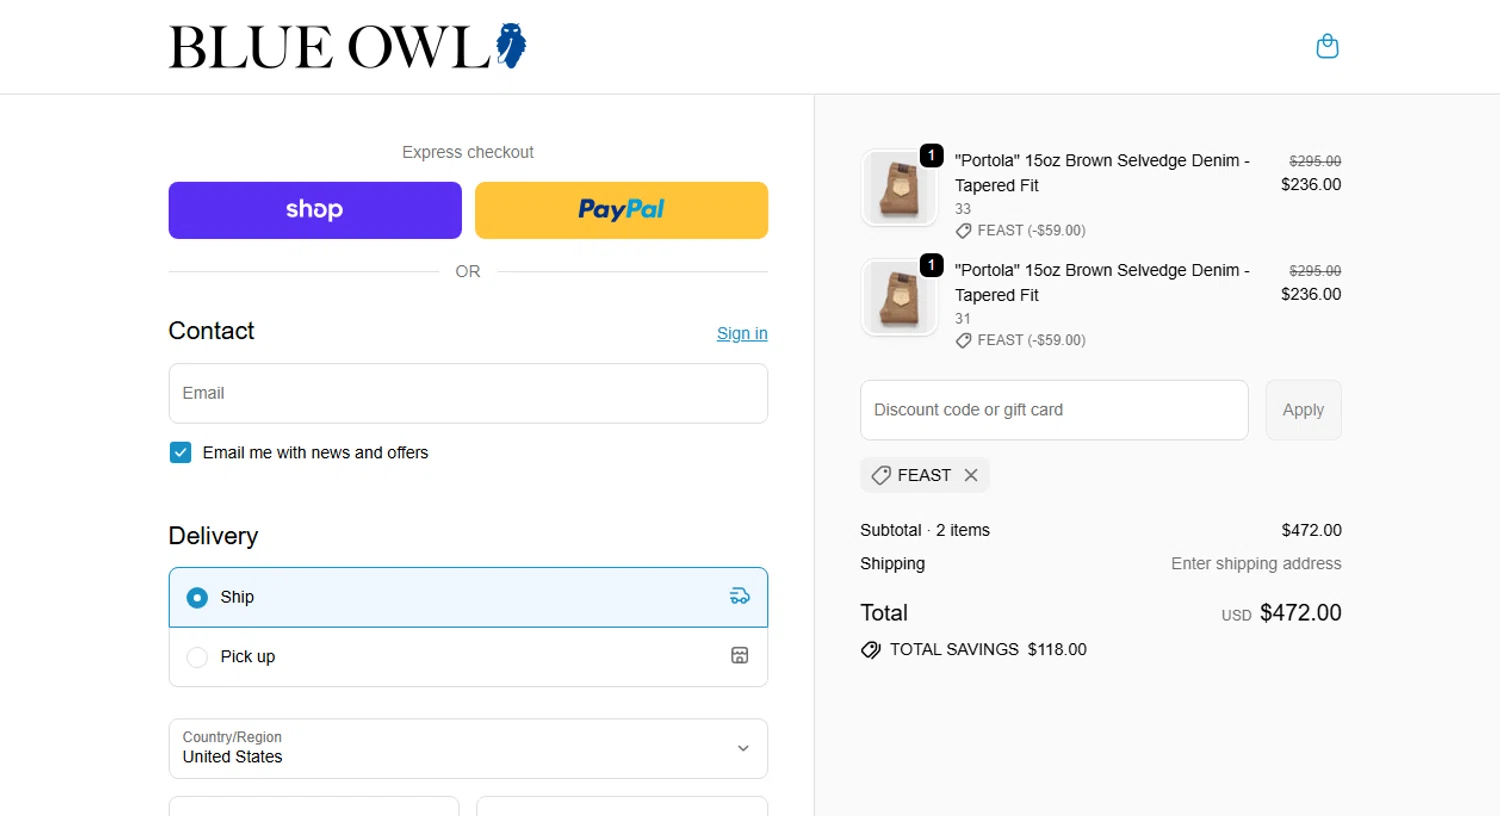Click quantity badge on size 31 jeans

(931, 265)
